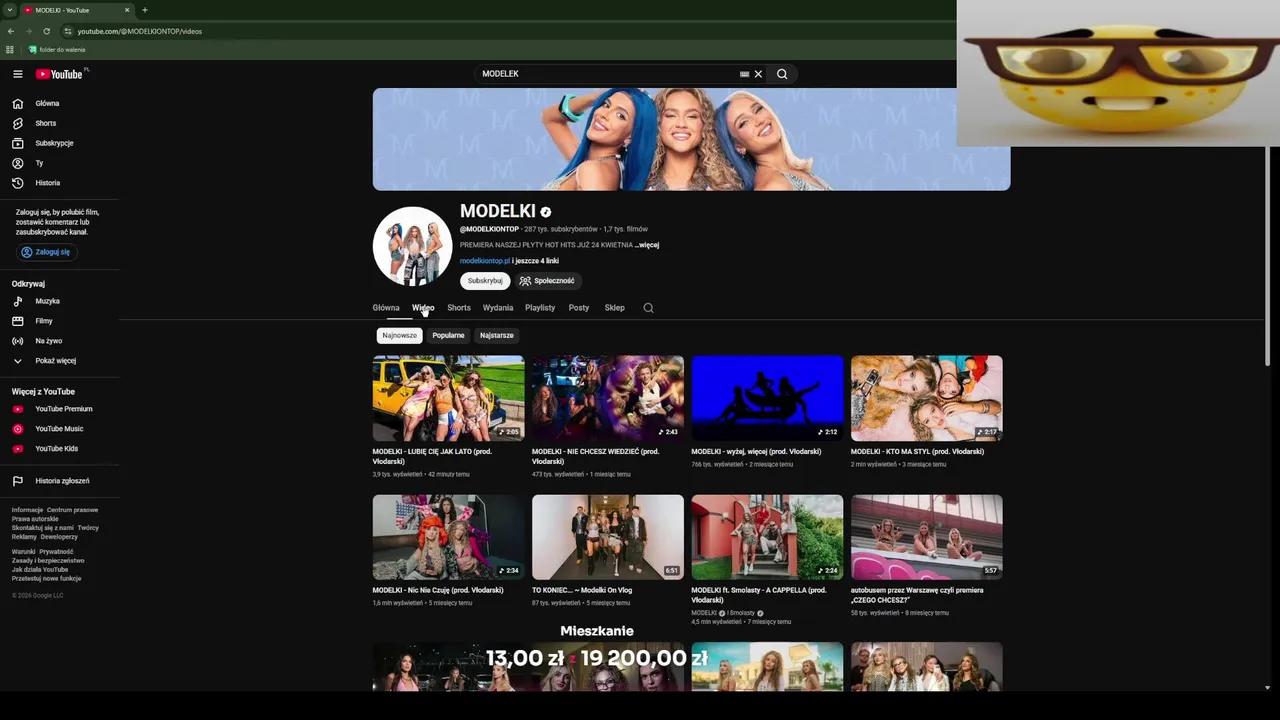Open the 'i jeszcze 4 linki' link
1280x720 pixels.
[535, 261]
